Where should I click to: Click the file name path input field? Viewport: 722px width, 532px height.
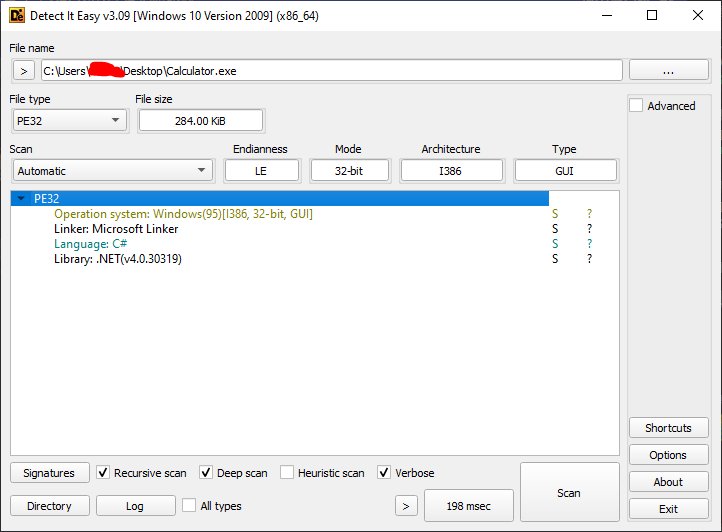coord(332,70)
